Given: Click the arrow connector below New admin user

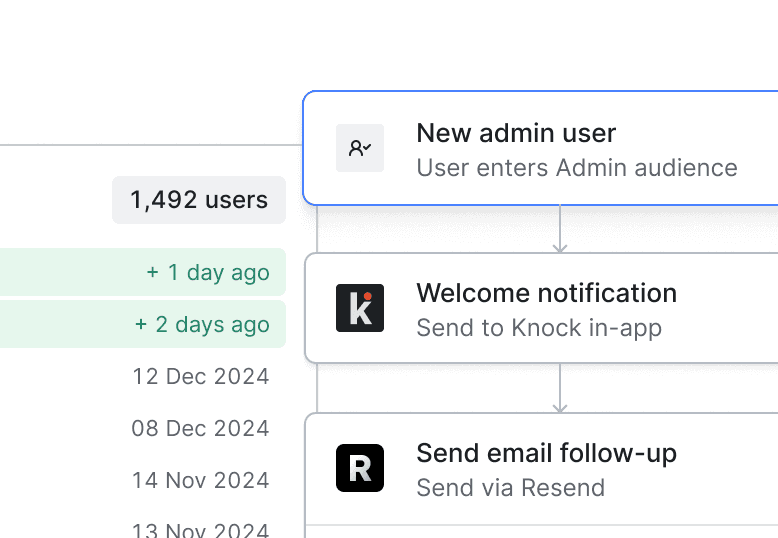Looking at the screenshot, I should 560,229.
